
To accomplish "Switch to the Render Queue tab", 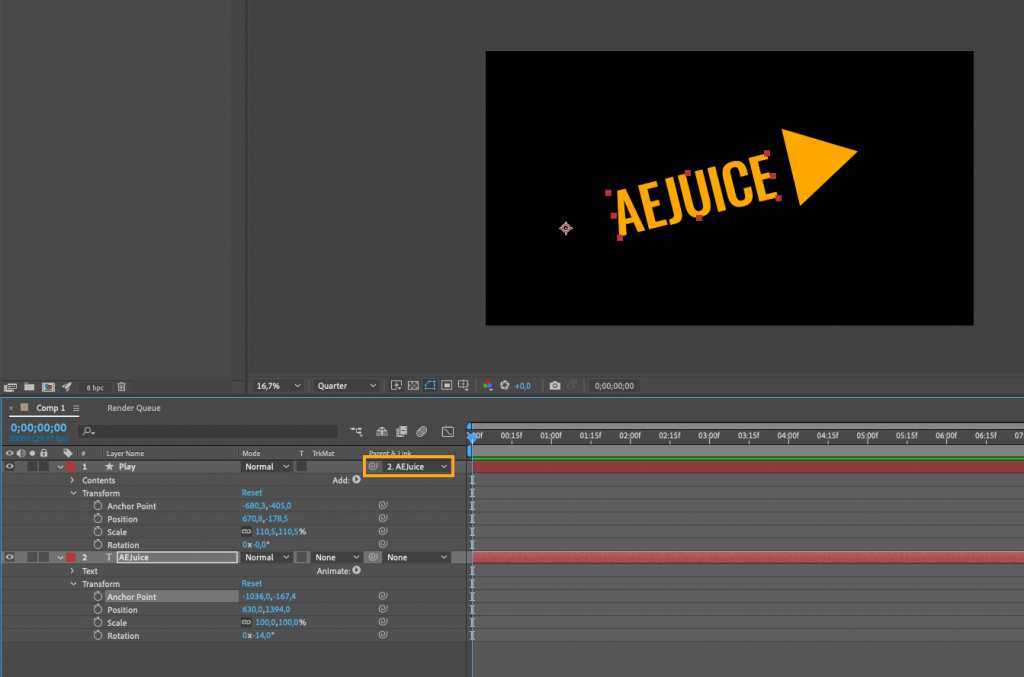I will pos(135,408).
